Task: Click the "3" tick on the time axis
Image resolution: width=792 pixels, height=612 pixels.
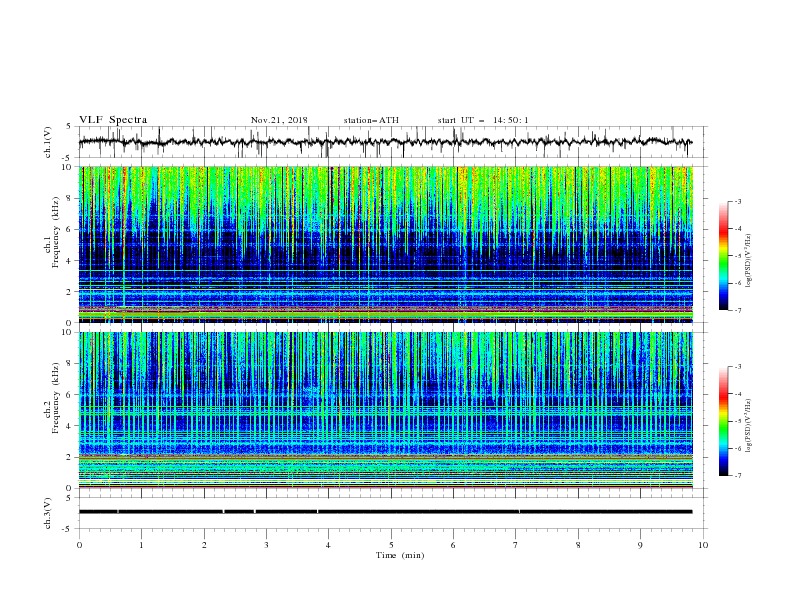Action: [266, 545]
